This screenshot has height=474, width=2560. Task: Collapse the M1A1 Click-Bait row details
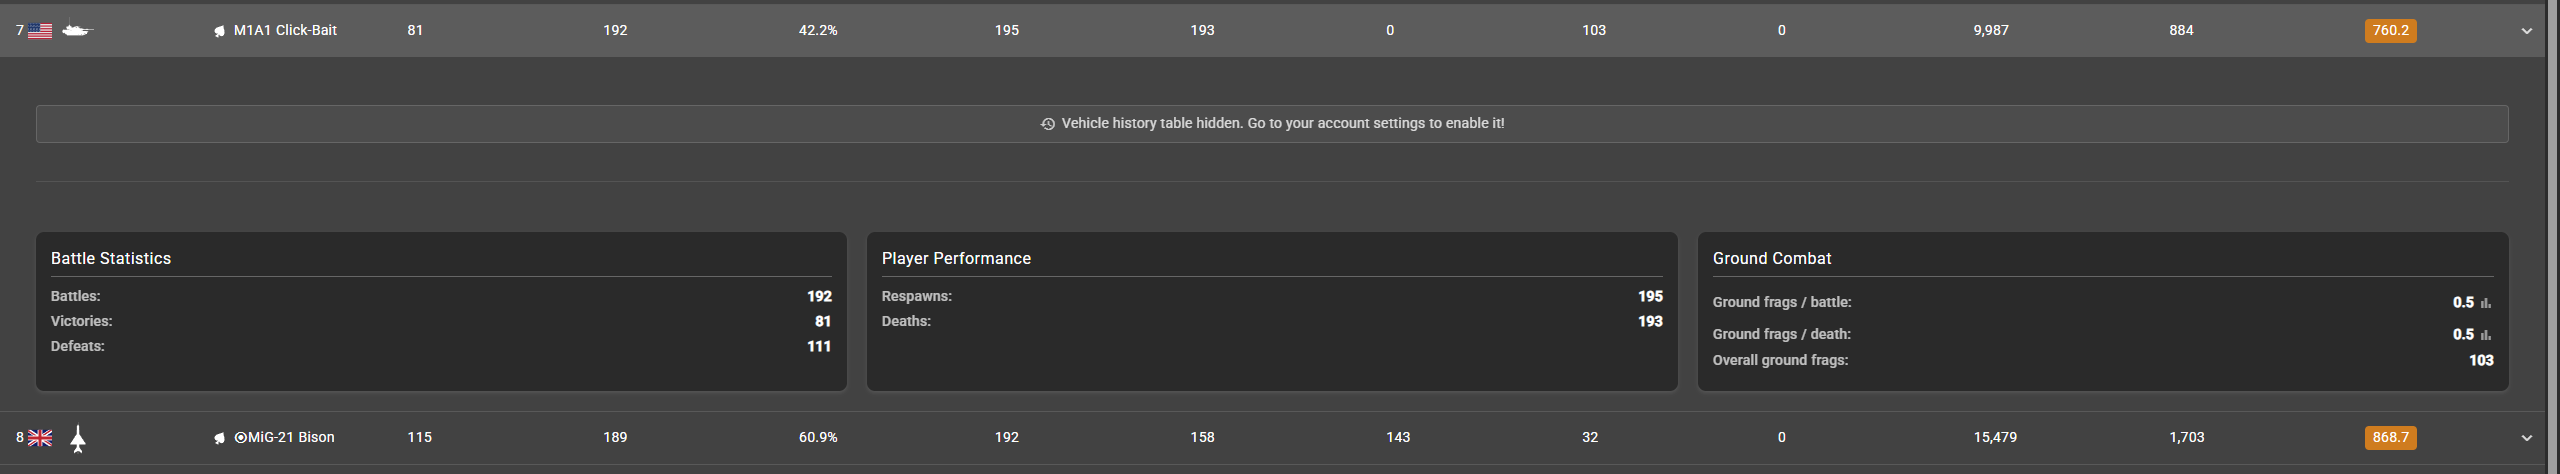[2527, 31]
